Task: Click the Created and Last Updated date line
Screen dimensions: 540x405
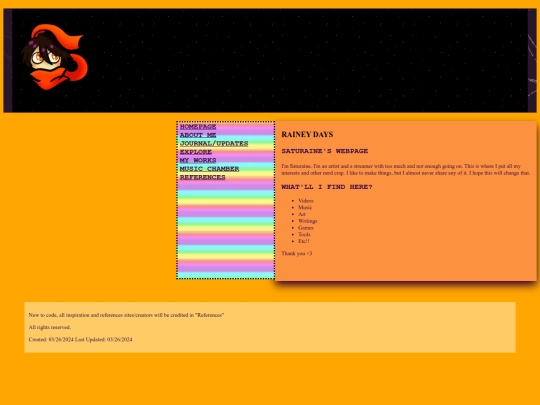Action: click(x=80, y=339)
